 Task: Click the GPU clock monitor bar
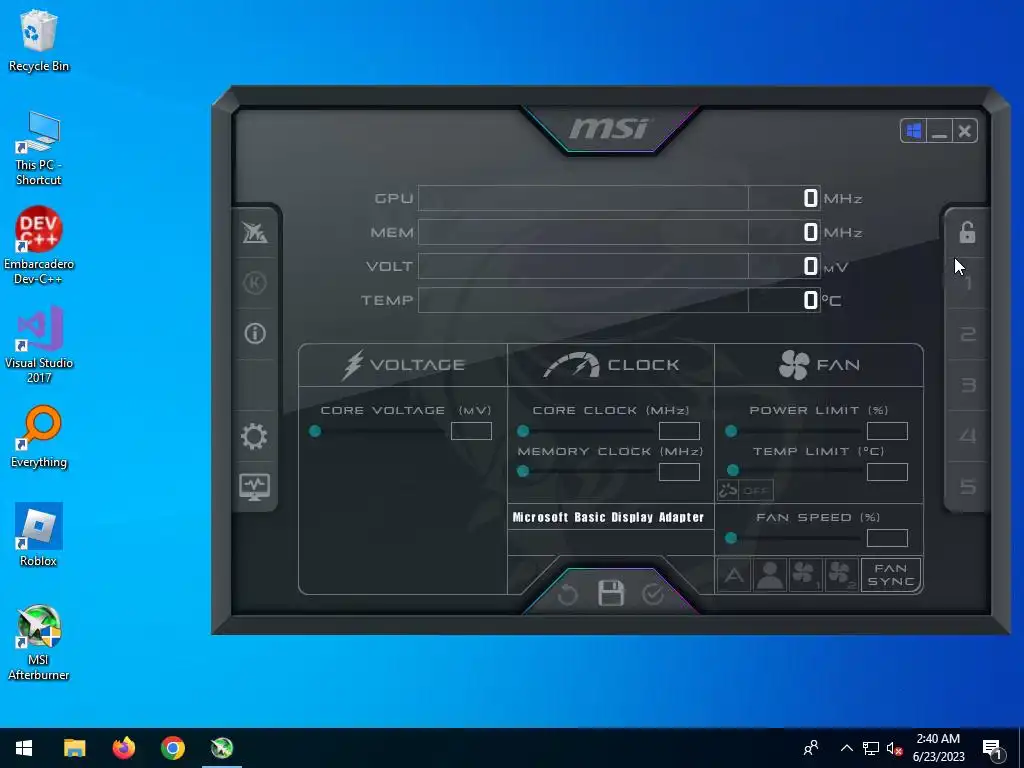pos(618,198)
